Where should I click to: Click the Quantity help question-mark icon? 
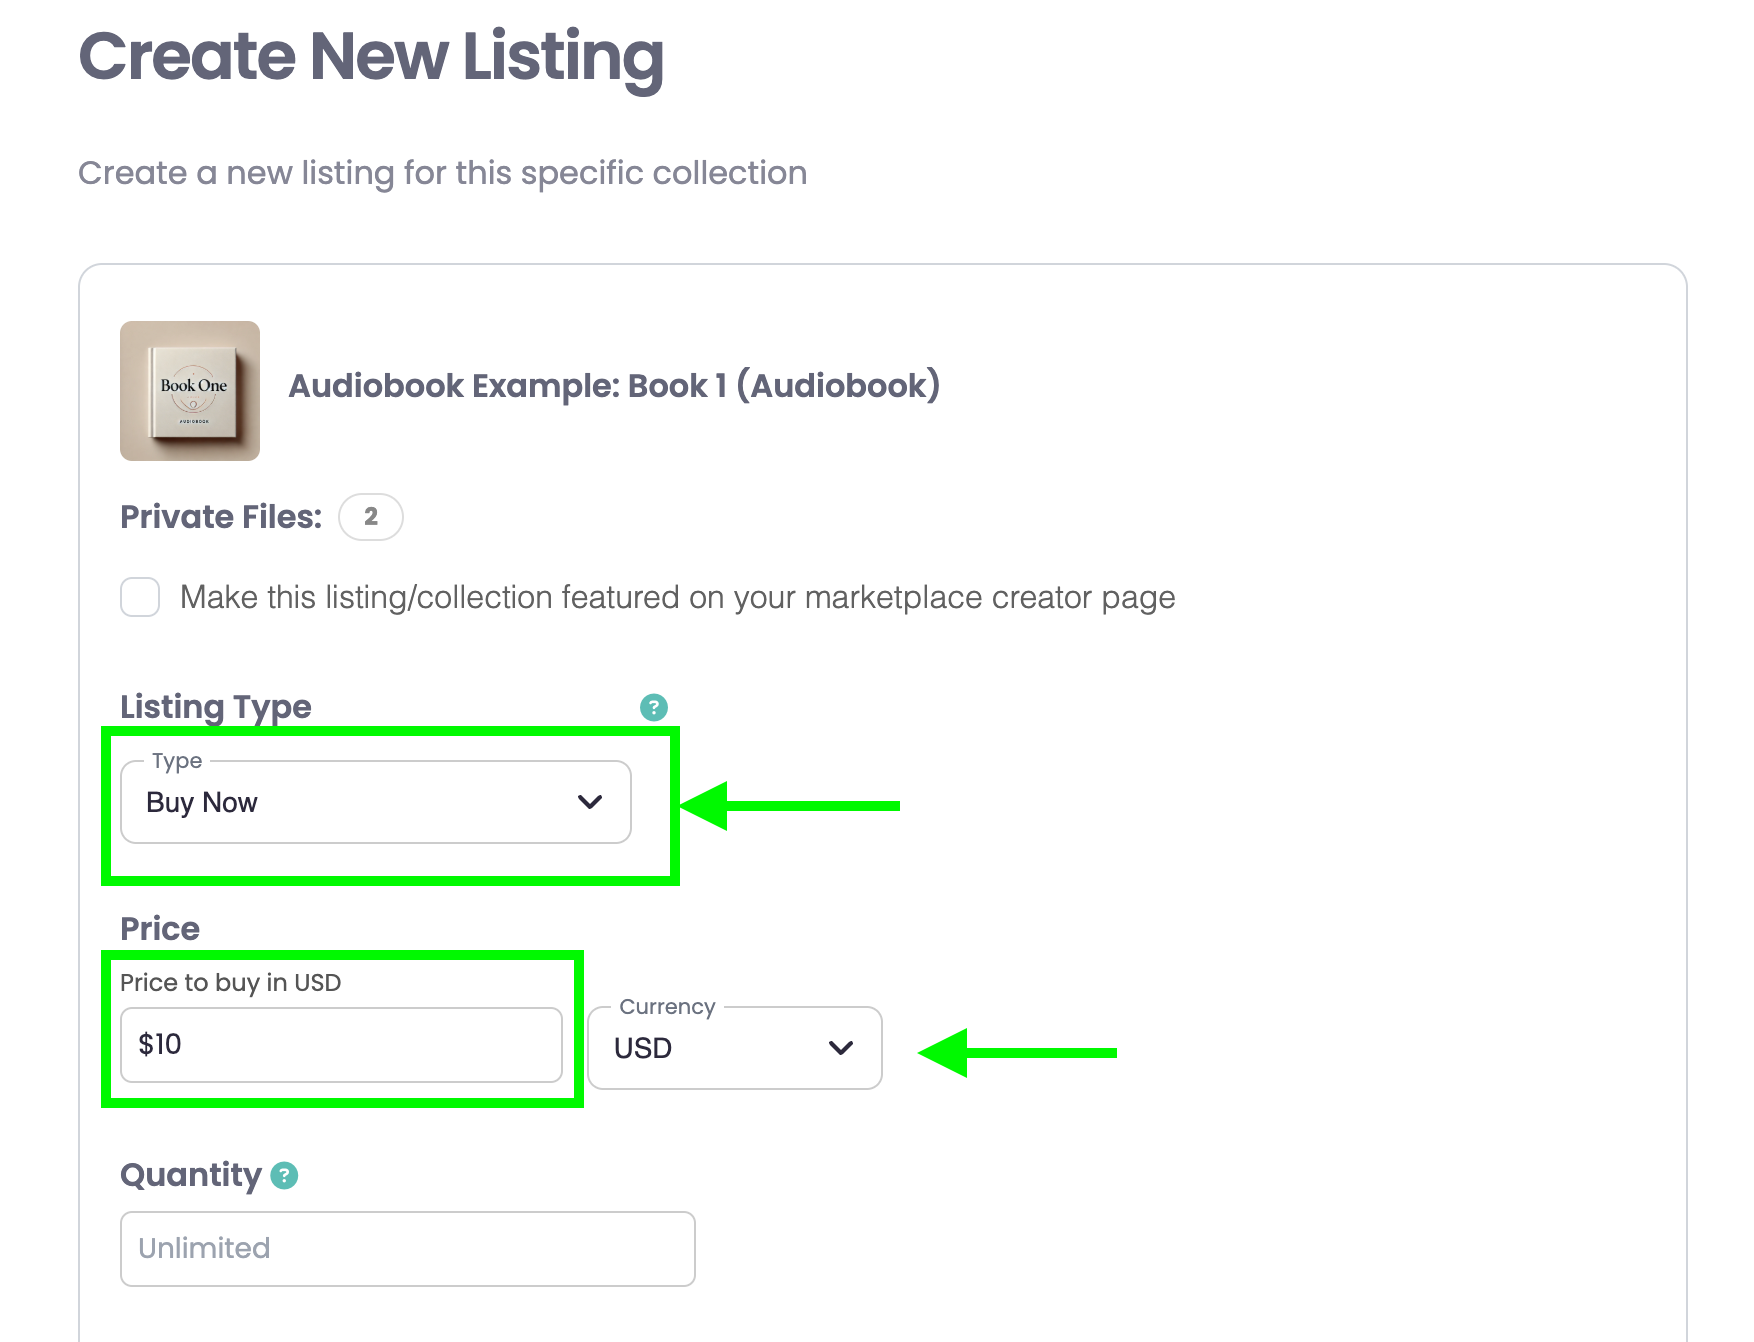point(285,1175)
